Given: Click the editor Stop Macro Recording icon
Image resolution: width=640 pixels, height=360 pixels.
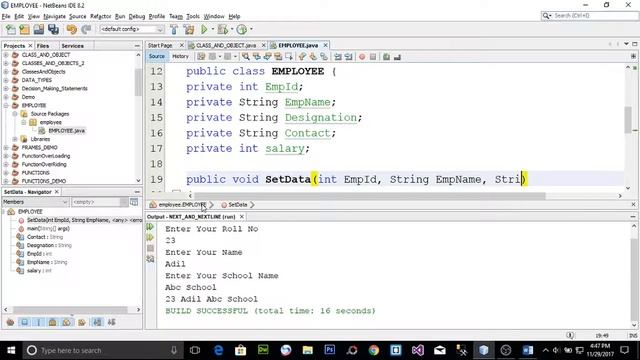Looking at the screenshot, I should pyautogui.click(x=373, y=57).
